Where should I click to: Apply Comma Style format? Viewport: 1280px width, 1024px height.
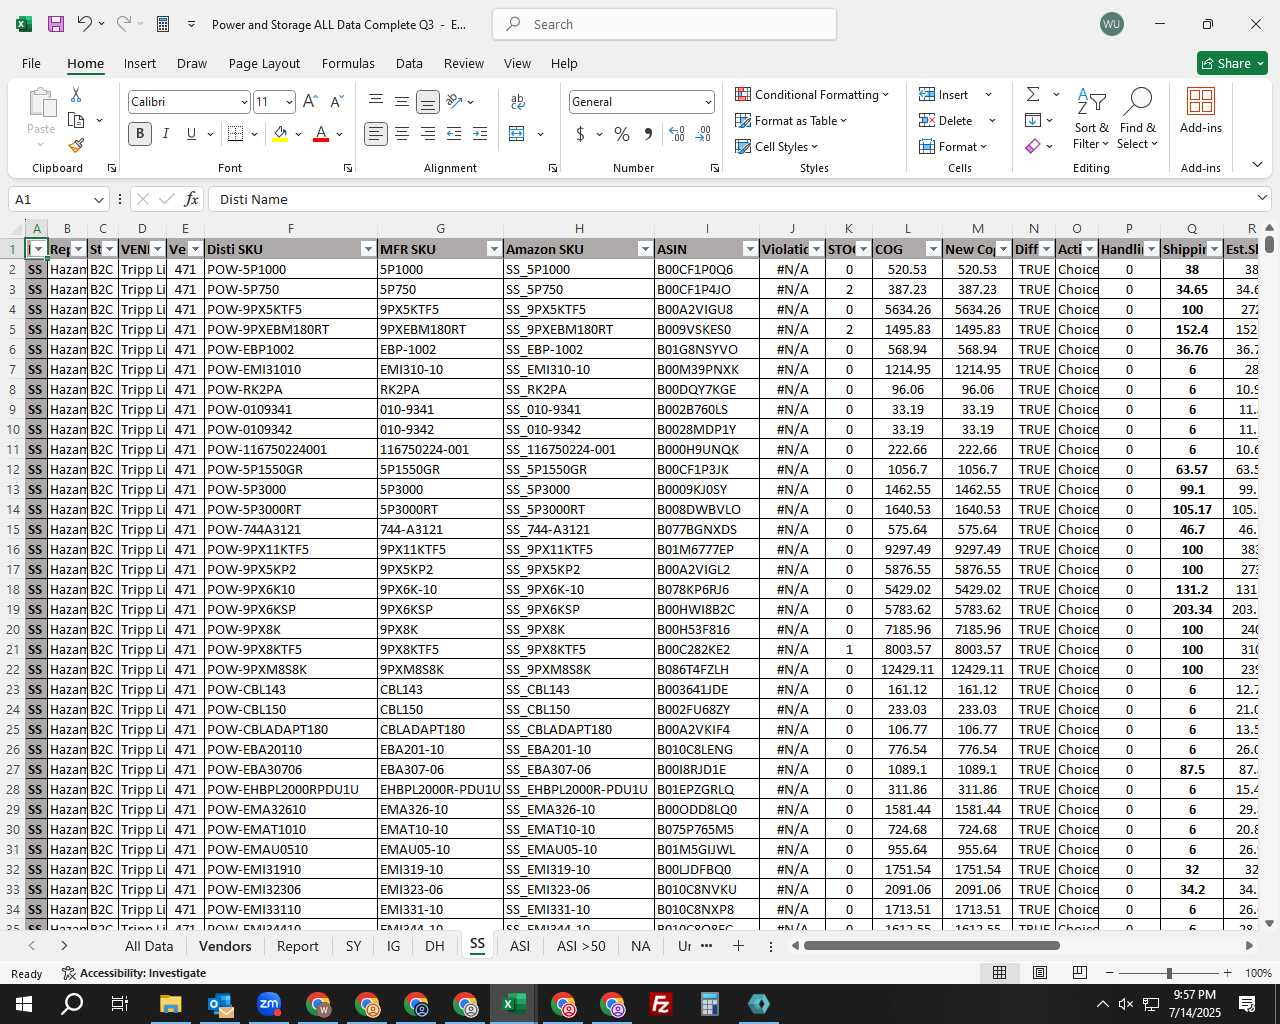click(x=648, y=134)
